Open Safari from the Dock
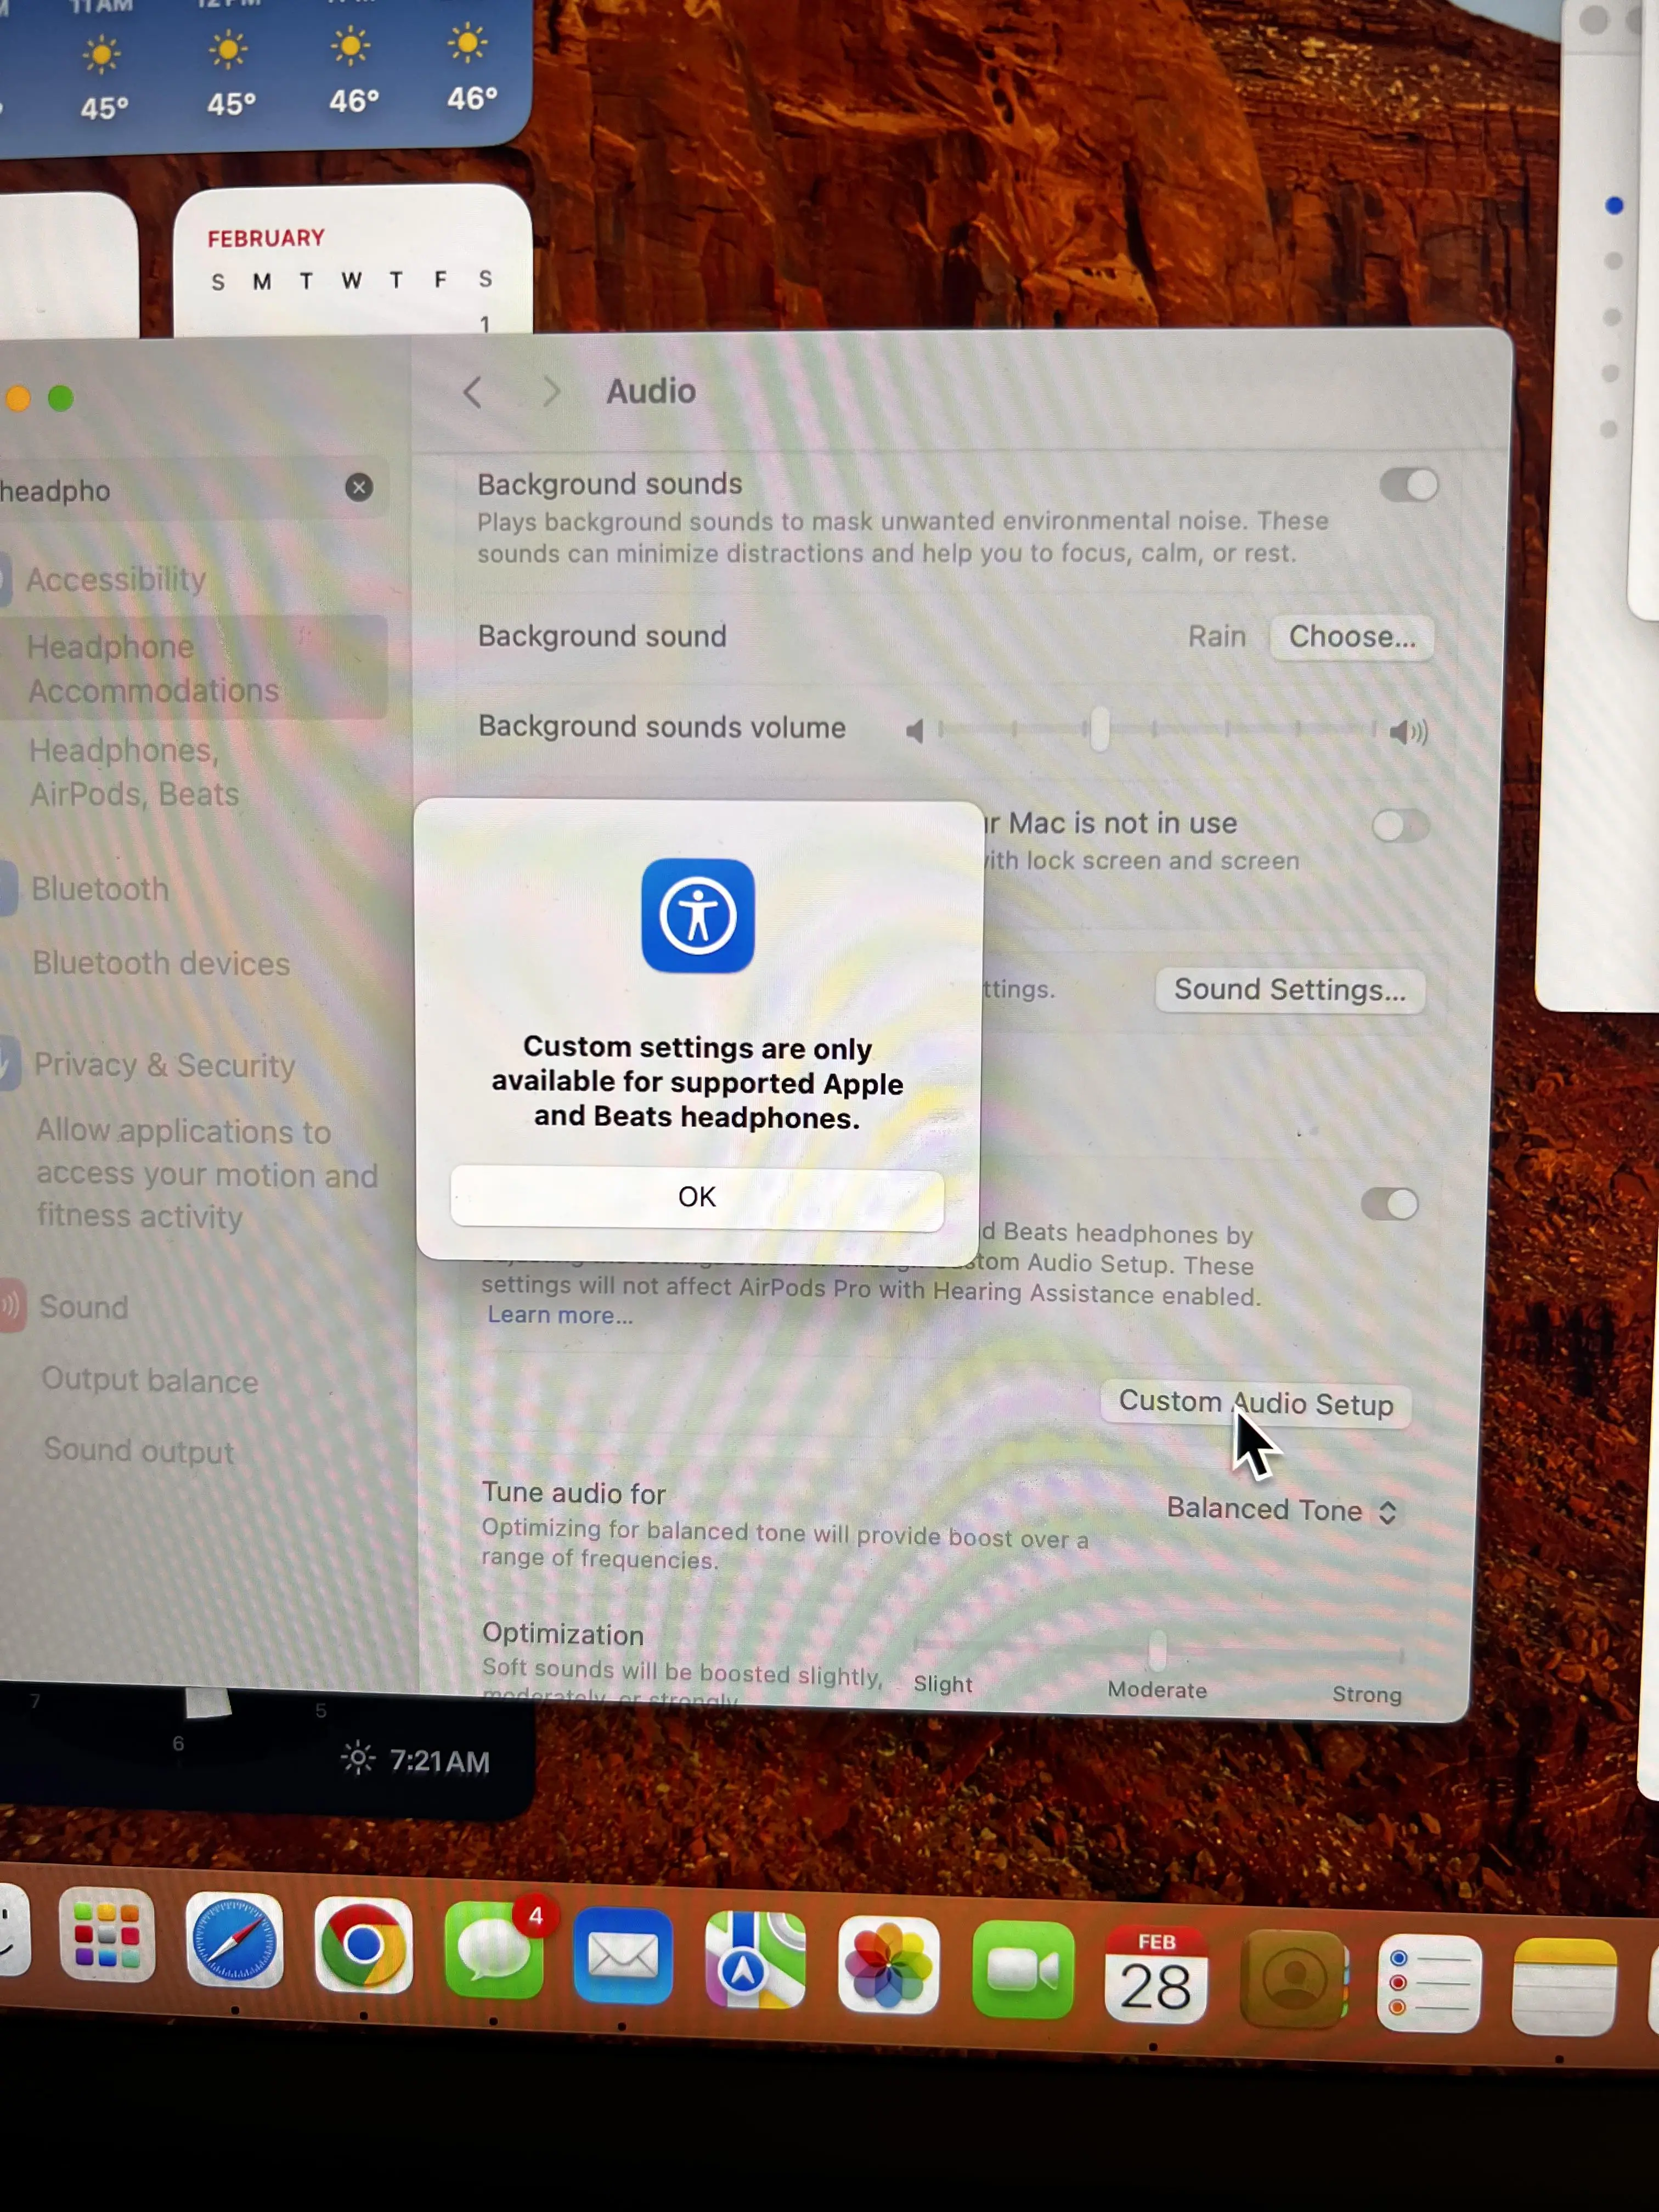Screen dimensions: 1659x2212 234,1940
